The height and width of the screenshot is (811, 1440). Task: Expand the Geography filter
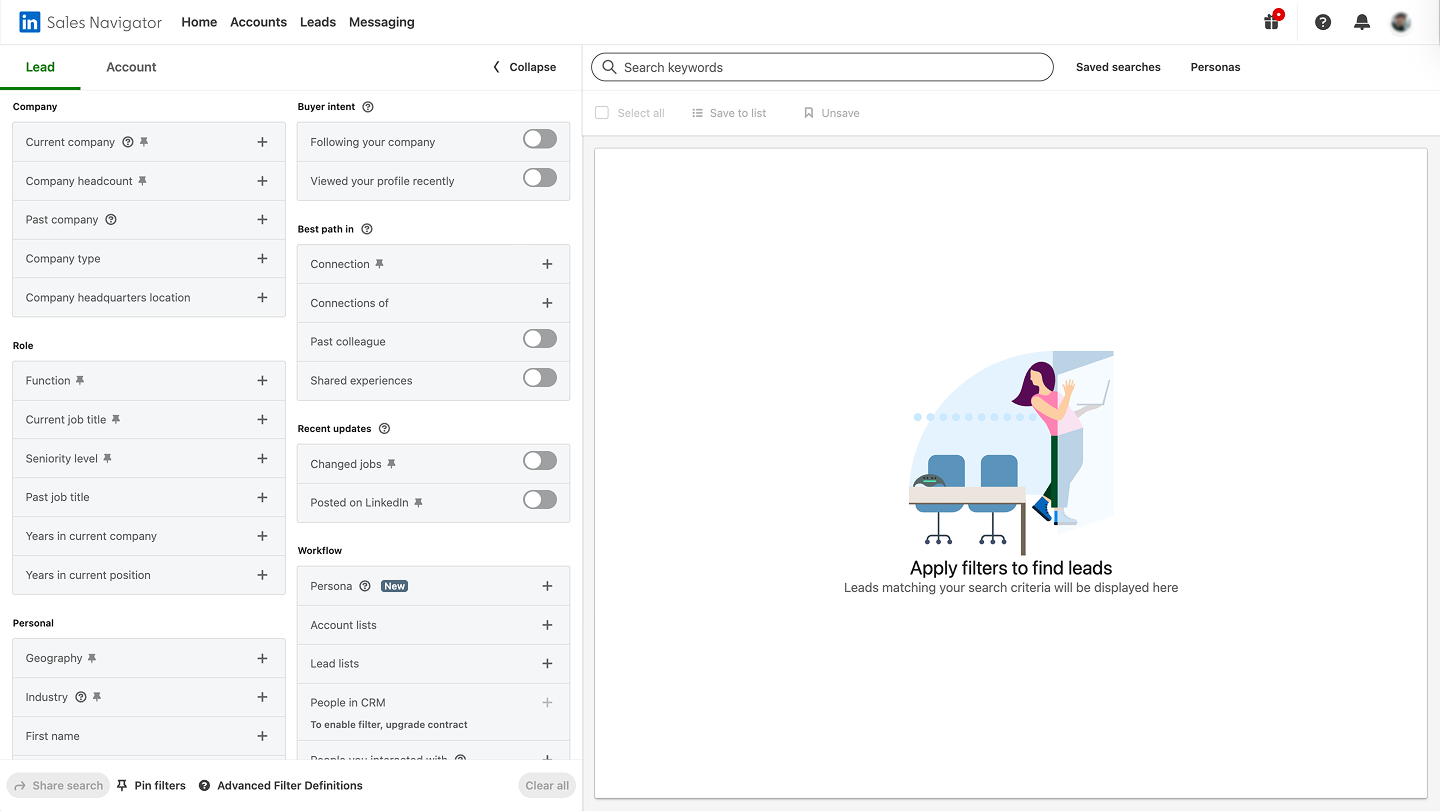tap(262, 658)
